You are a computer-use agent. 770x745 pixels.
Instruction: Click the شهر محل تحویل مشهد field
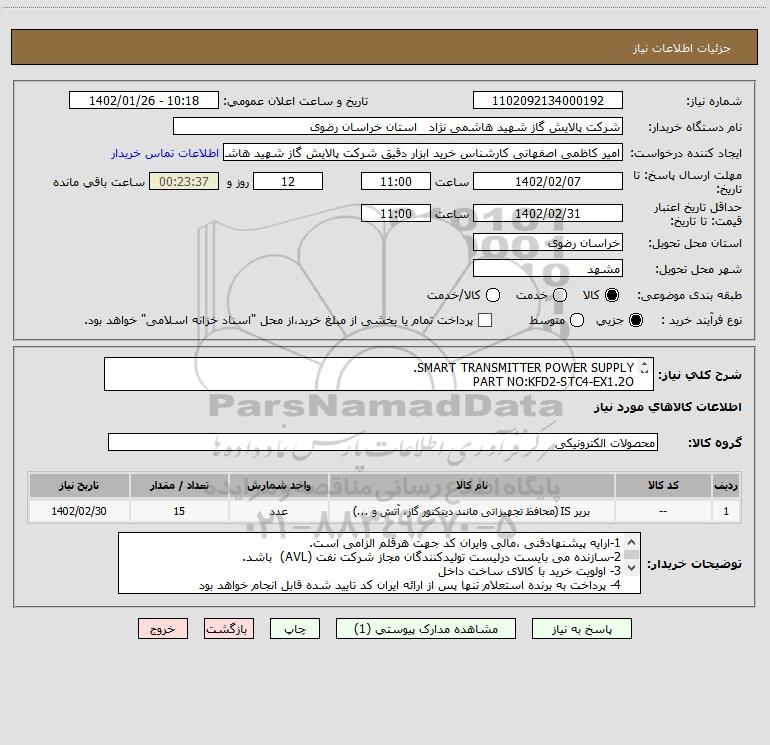point(548,269)
